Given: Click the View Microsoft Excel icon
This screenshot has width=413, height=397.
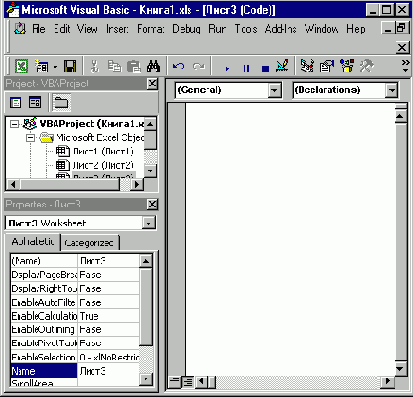Looking at the screenshot, I should [22, 66].
